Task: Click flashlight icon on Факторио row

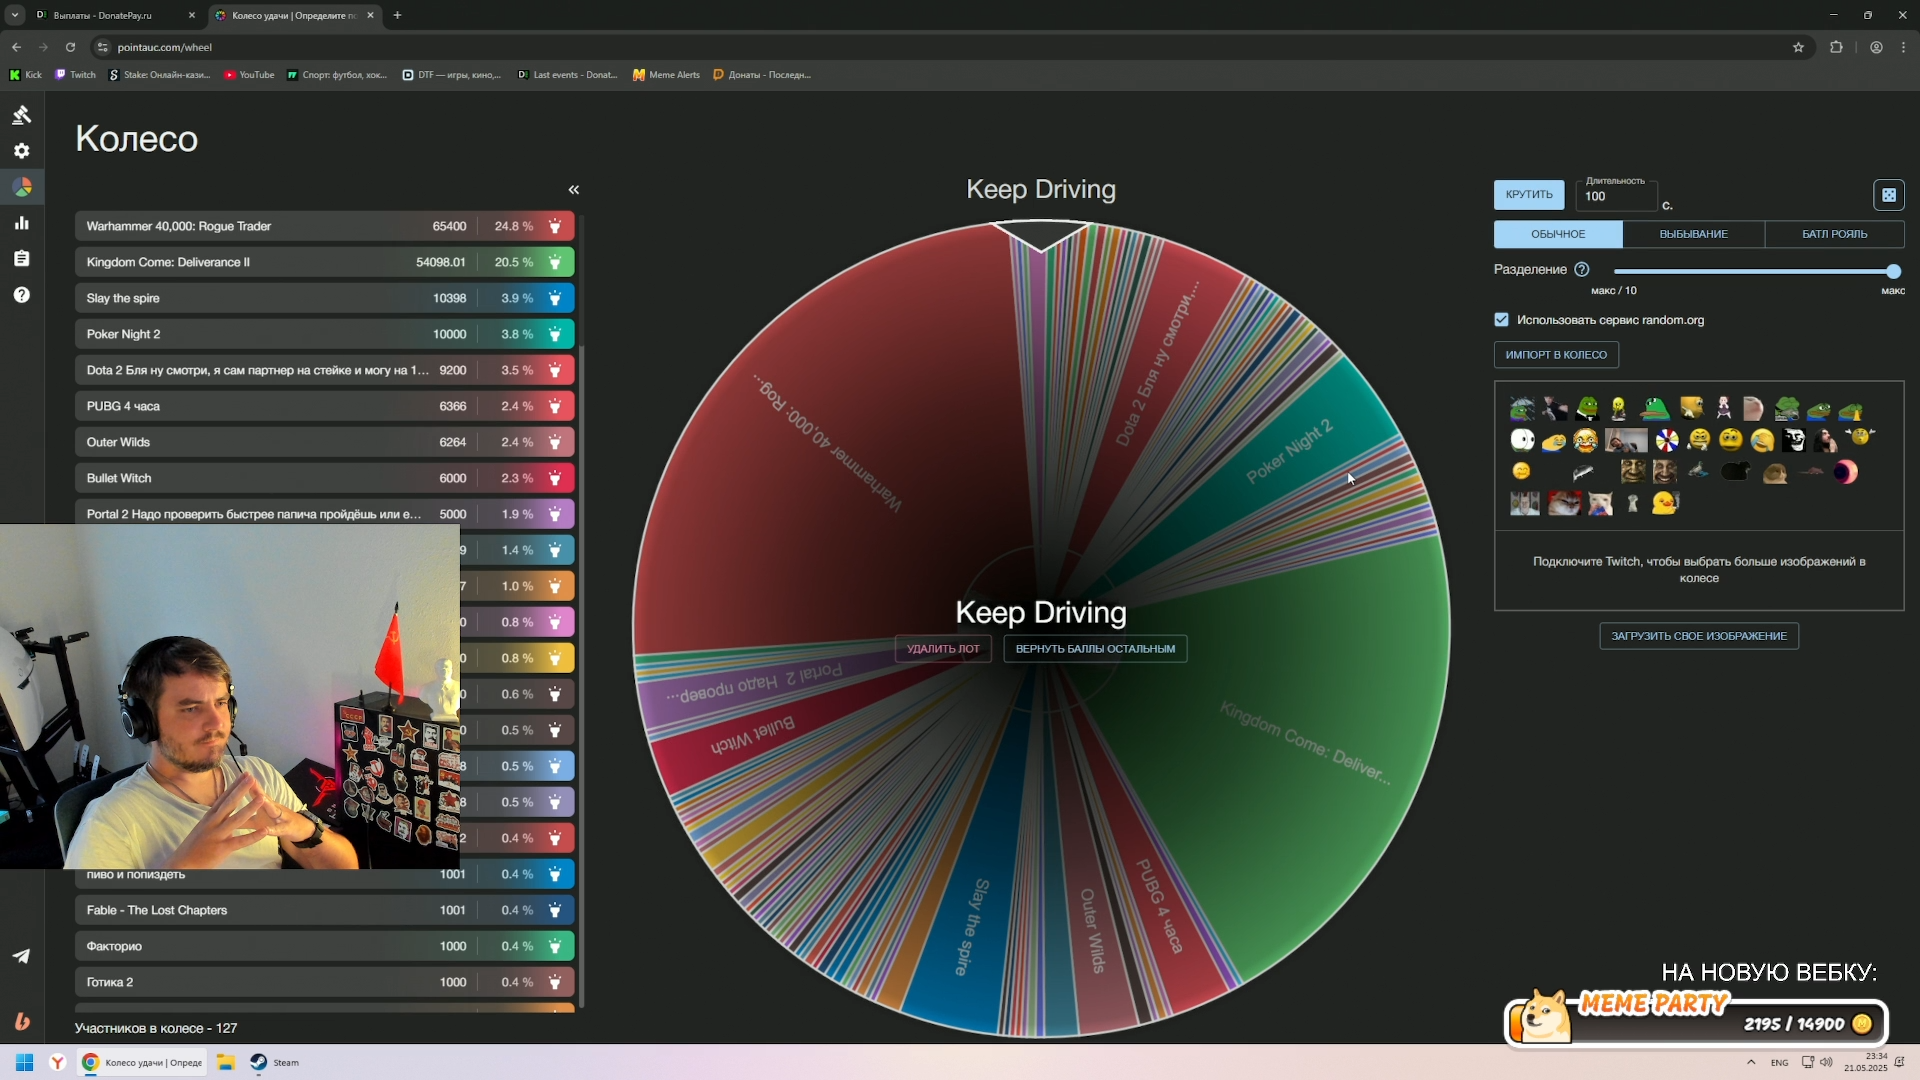Action: click(555, 946)
